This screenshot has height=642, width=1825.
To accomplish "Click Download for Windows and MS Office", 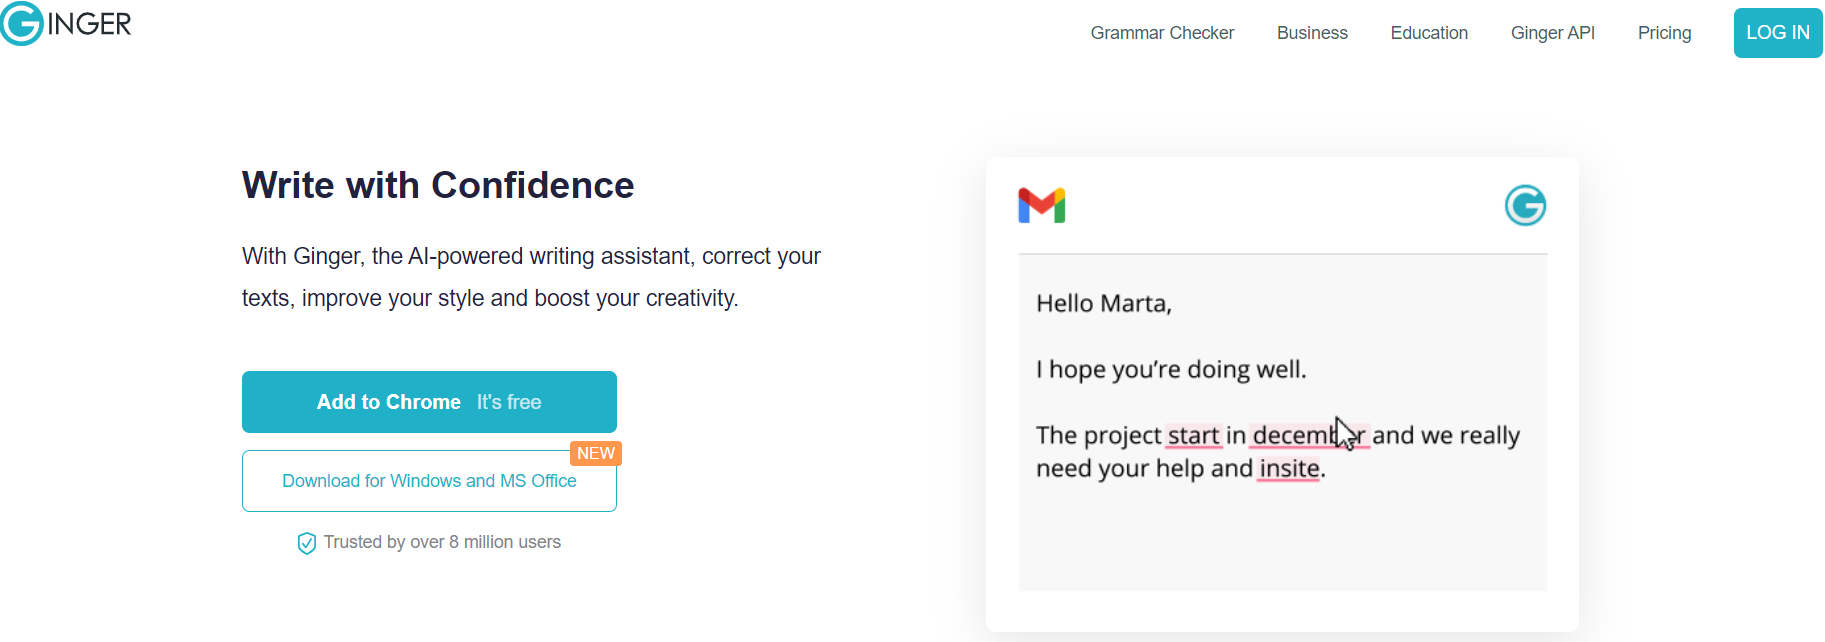I will coord(429,481).
